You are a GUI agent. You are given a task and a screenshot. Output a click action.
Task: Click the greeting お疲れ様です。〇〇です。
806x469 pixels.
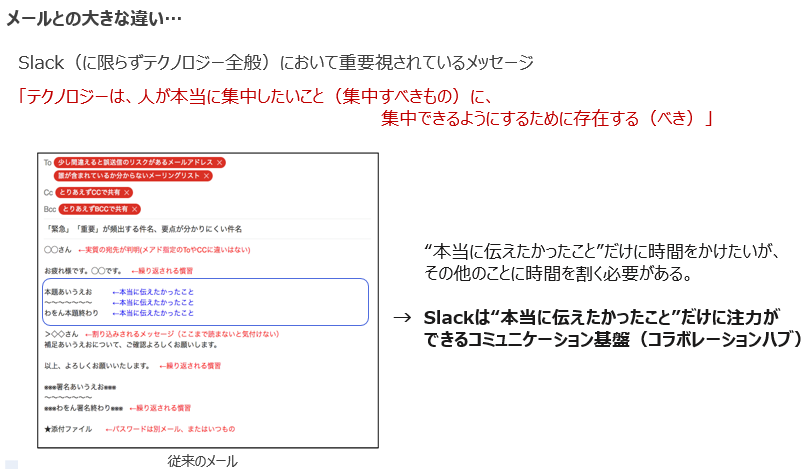(83, 271)
